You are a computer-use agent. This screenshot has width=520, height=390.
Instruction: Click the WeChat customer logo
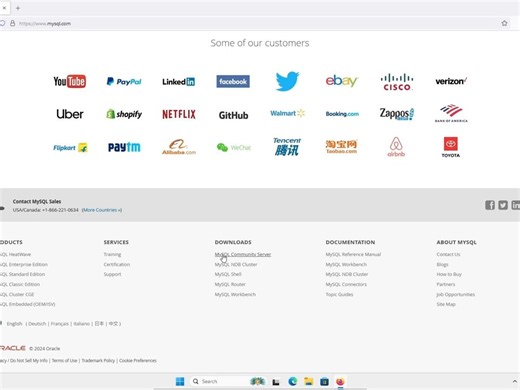(x=233, y=147)
